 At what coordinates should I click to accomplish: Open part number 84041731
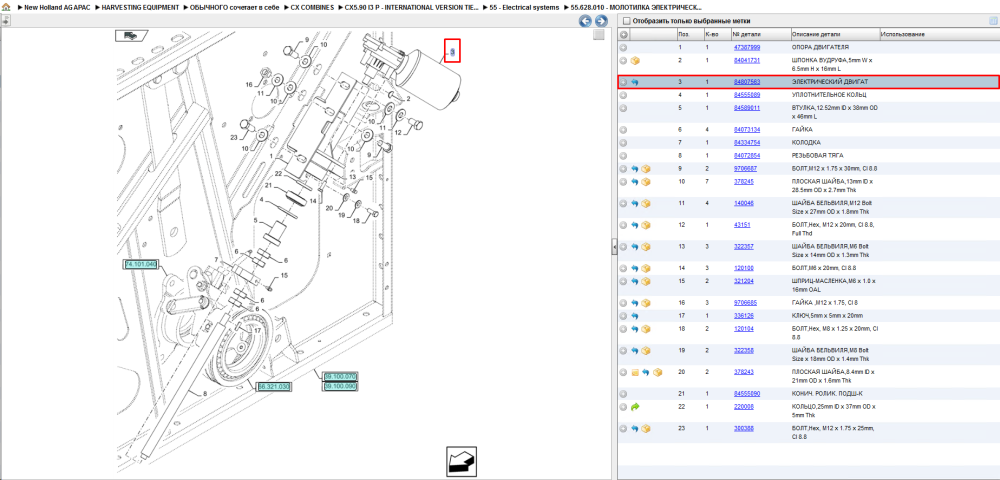click(x=747, y=61)
